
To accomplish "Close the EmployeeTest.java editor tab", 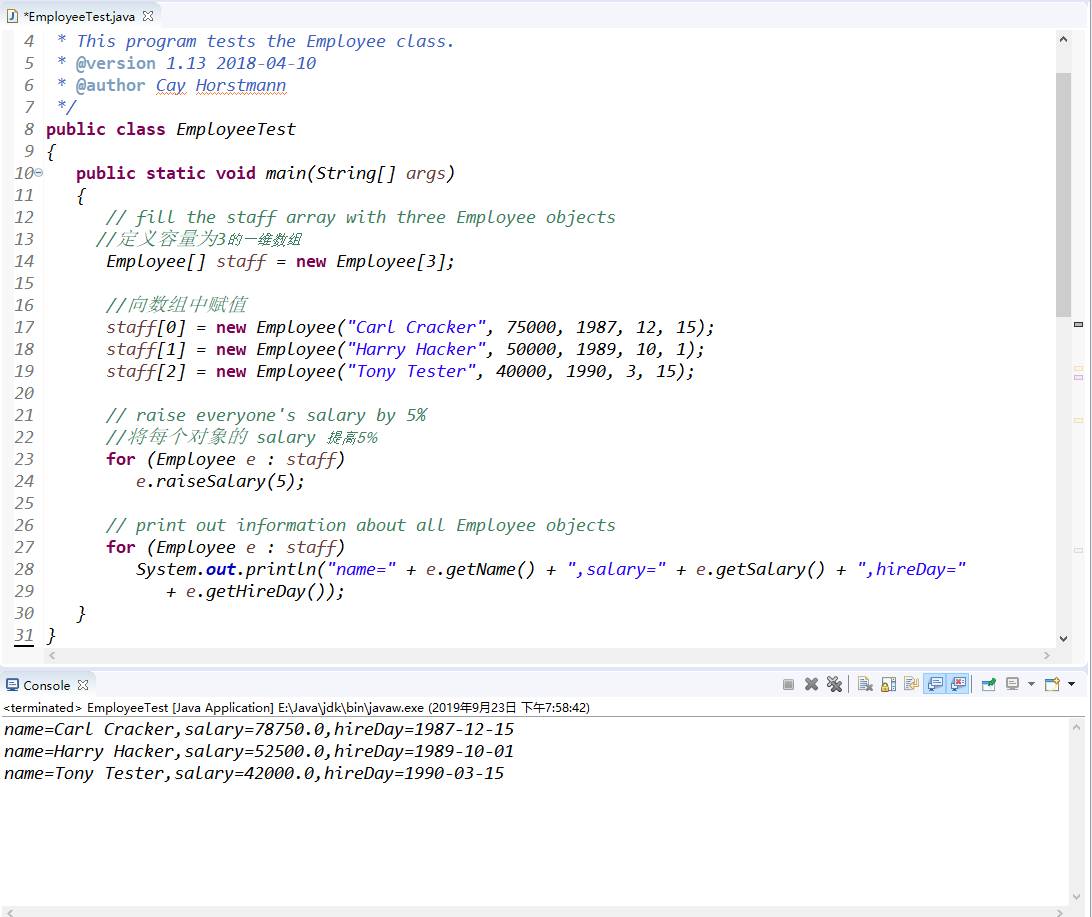I will pos(148,16).
